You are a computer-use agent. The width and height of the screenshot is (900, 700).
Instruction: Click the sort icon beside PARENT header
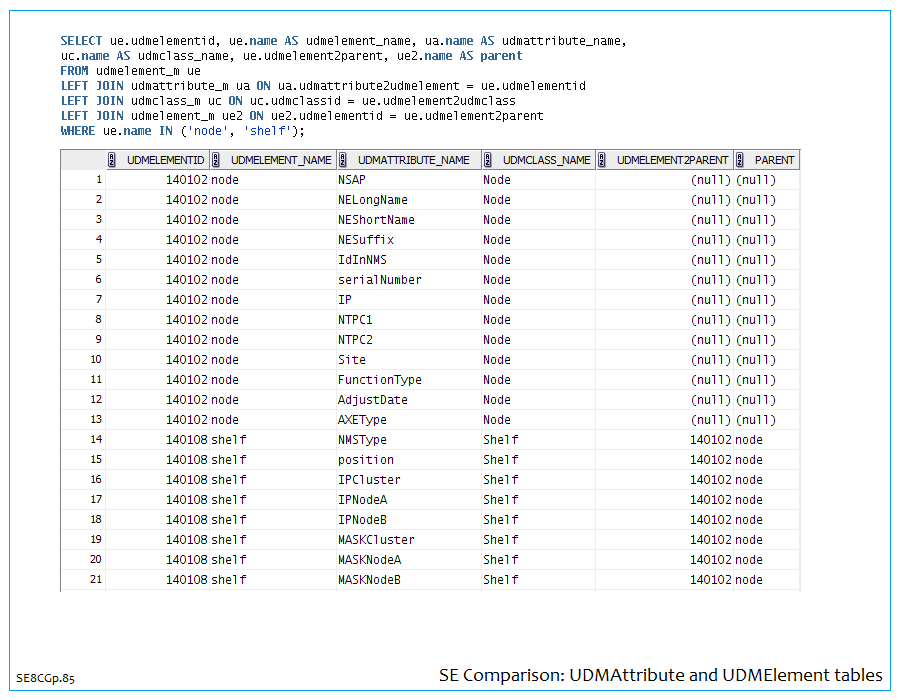pyautogui.click(x=741, y=160)
